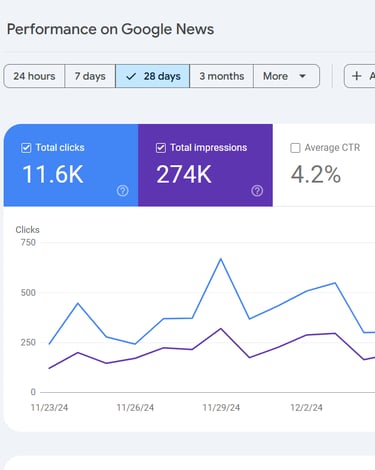
Task: Uncheck the Total impressions checkbox
Action: 161,148
